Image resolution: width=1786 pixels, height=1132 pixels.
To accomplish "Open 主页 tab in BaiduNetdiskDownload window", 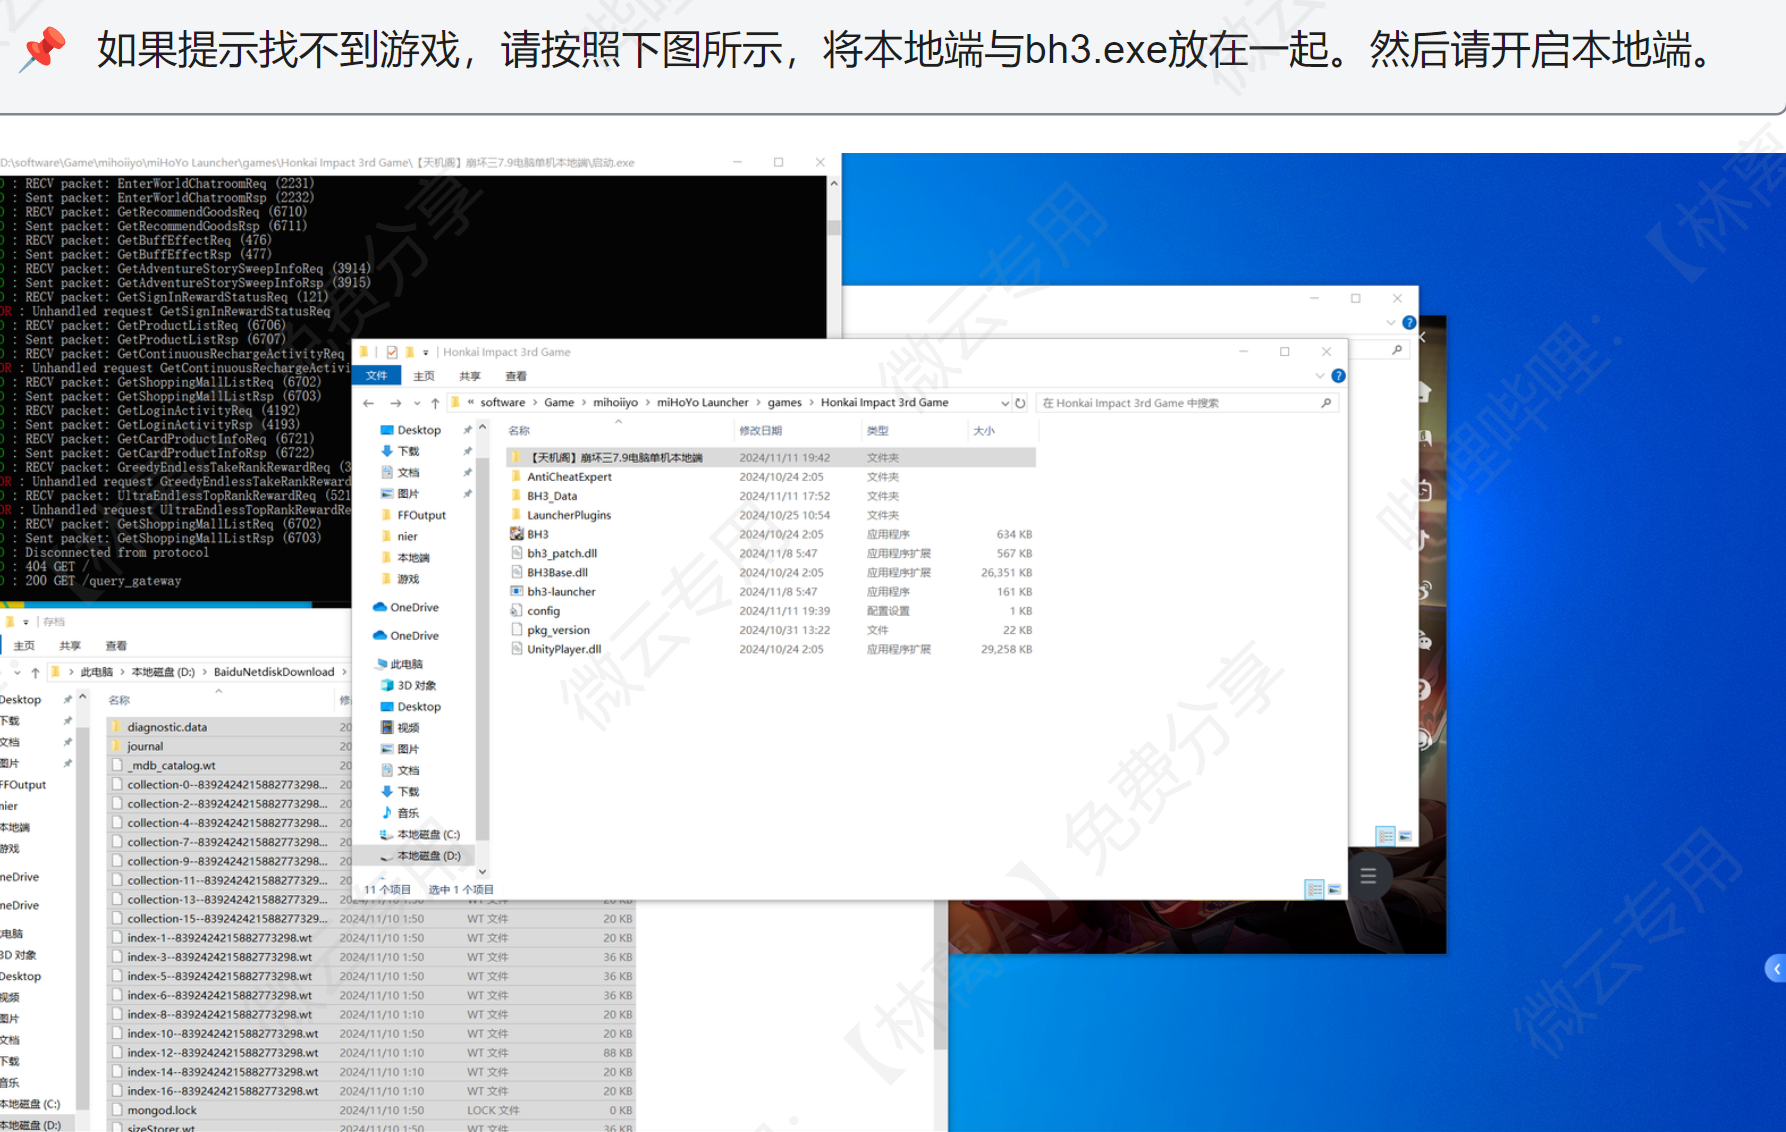I will point(24,646).
